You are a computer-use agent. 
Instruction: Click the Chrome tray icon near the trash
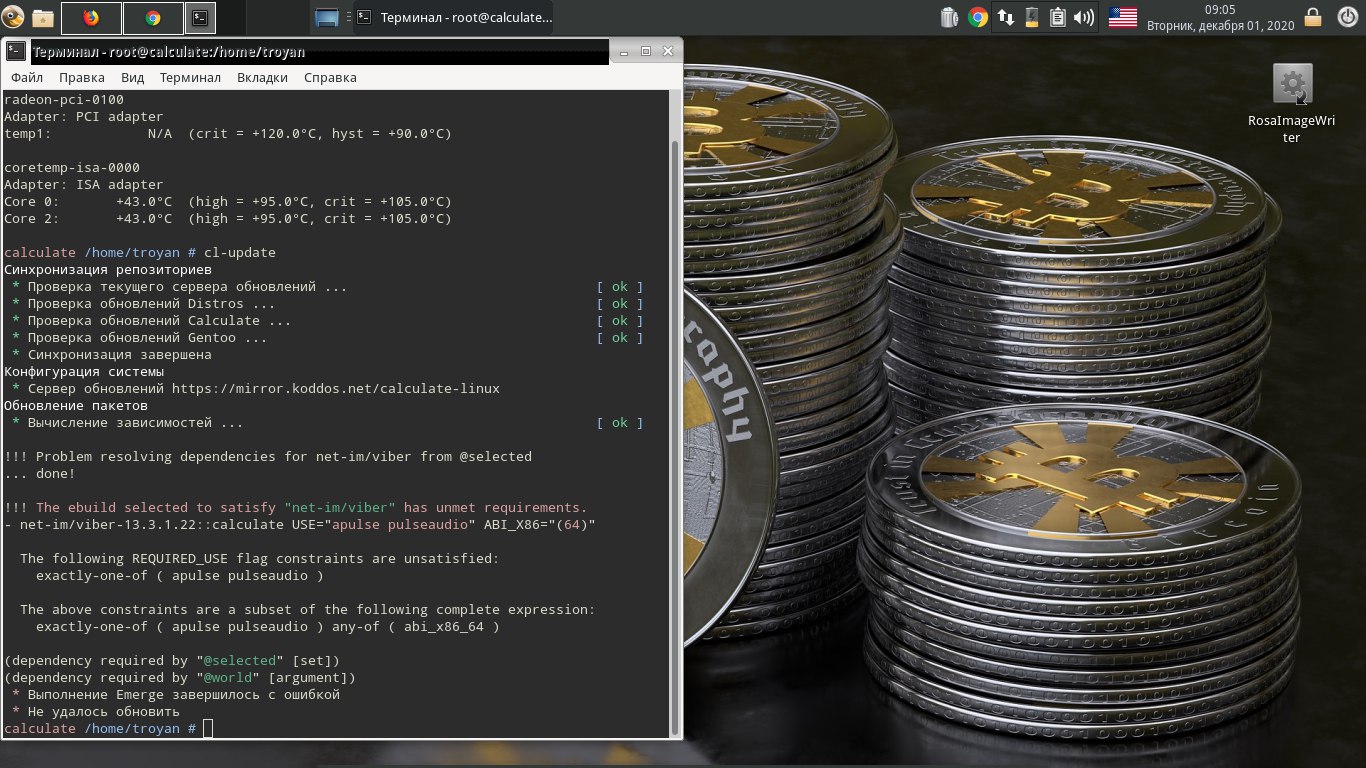point(978,17)
